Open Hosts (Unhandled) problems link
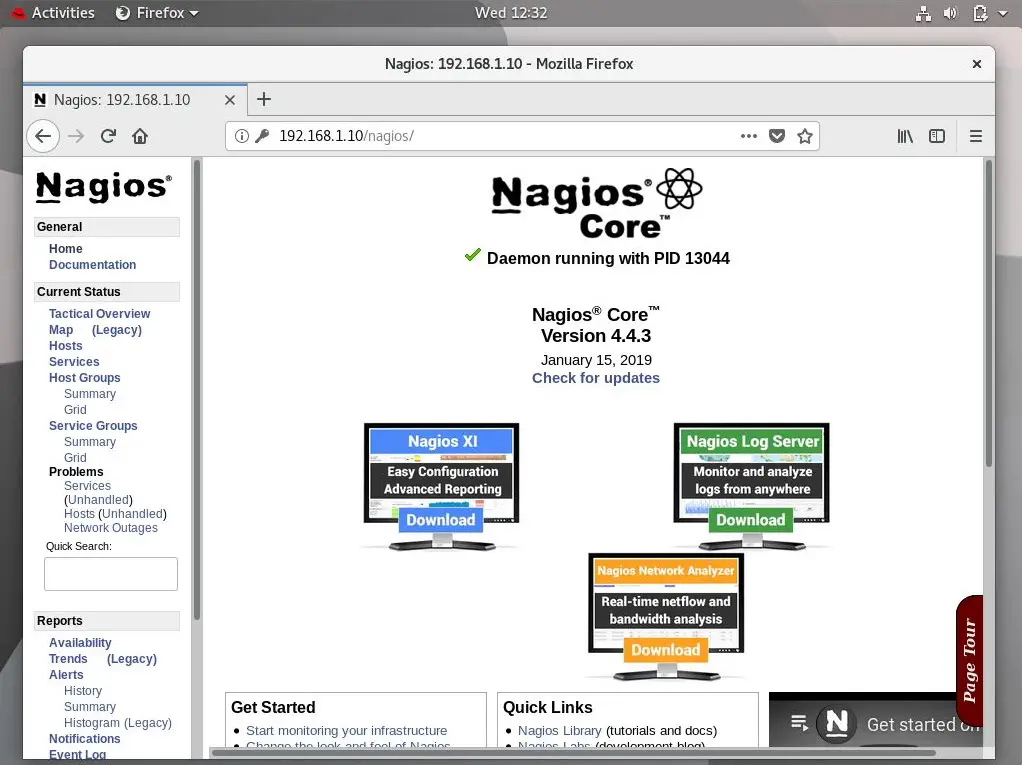1022x765 pixels. coord(115,513)
